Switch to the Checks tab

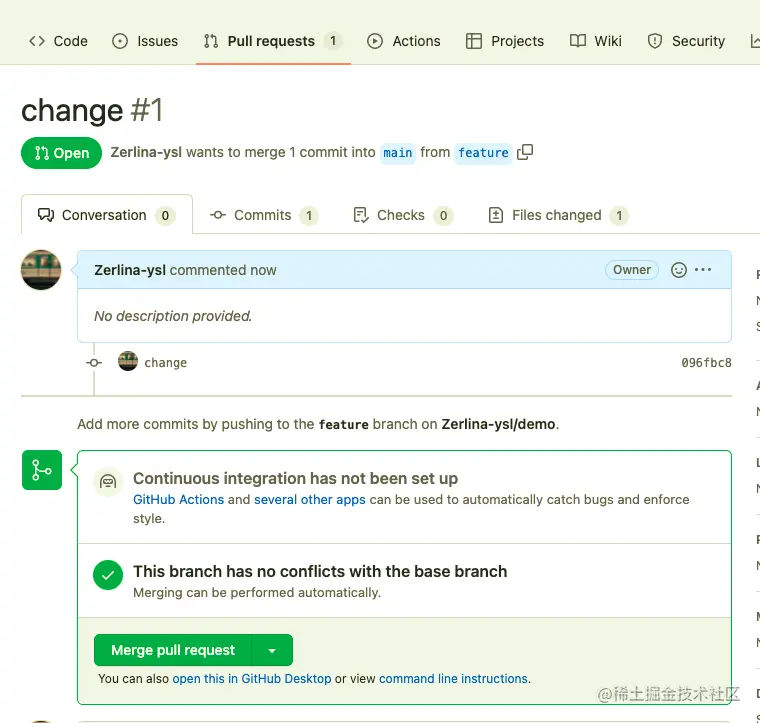[x=403, y=215]
